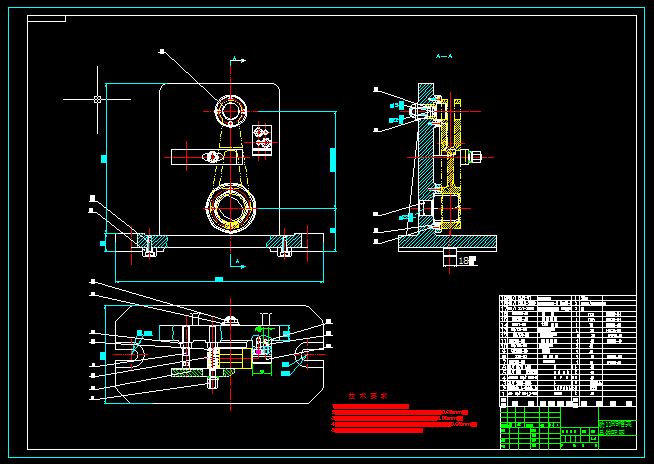Select the left hatched screw section on base
The width and height of the screenshot is (654, 464).
[x=152, y=242]
